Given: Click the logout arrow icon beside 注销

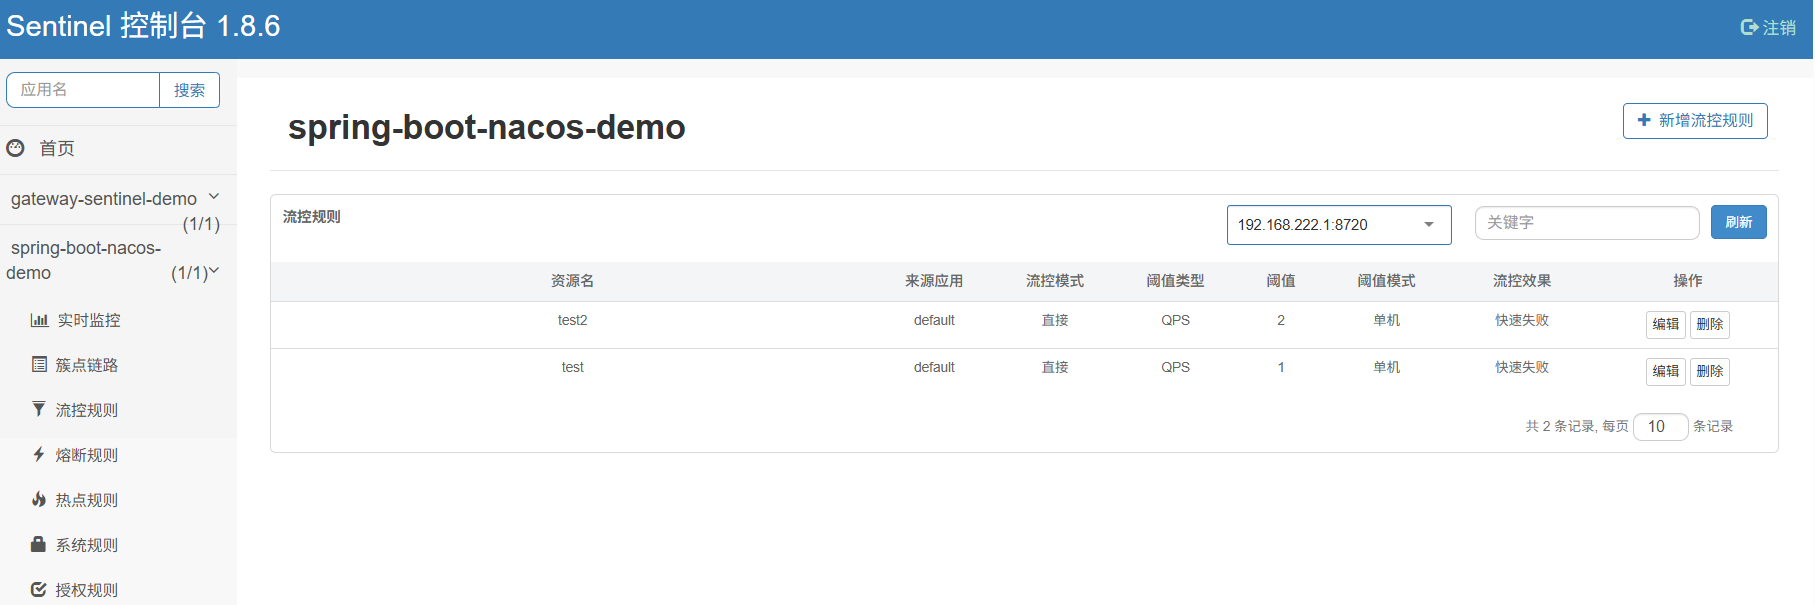Looking at the screenshot, I should coord(1749,28).
